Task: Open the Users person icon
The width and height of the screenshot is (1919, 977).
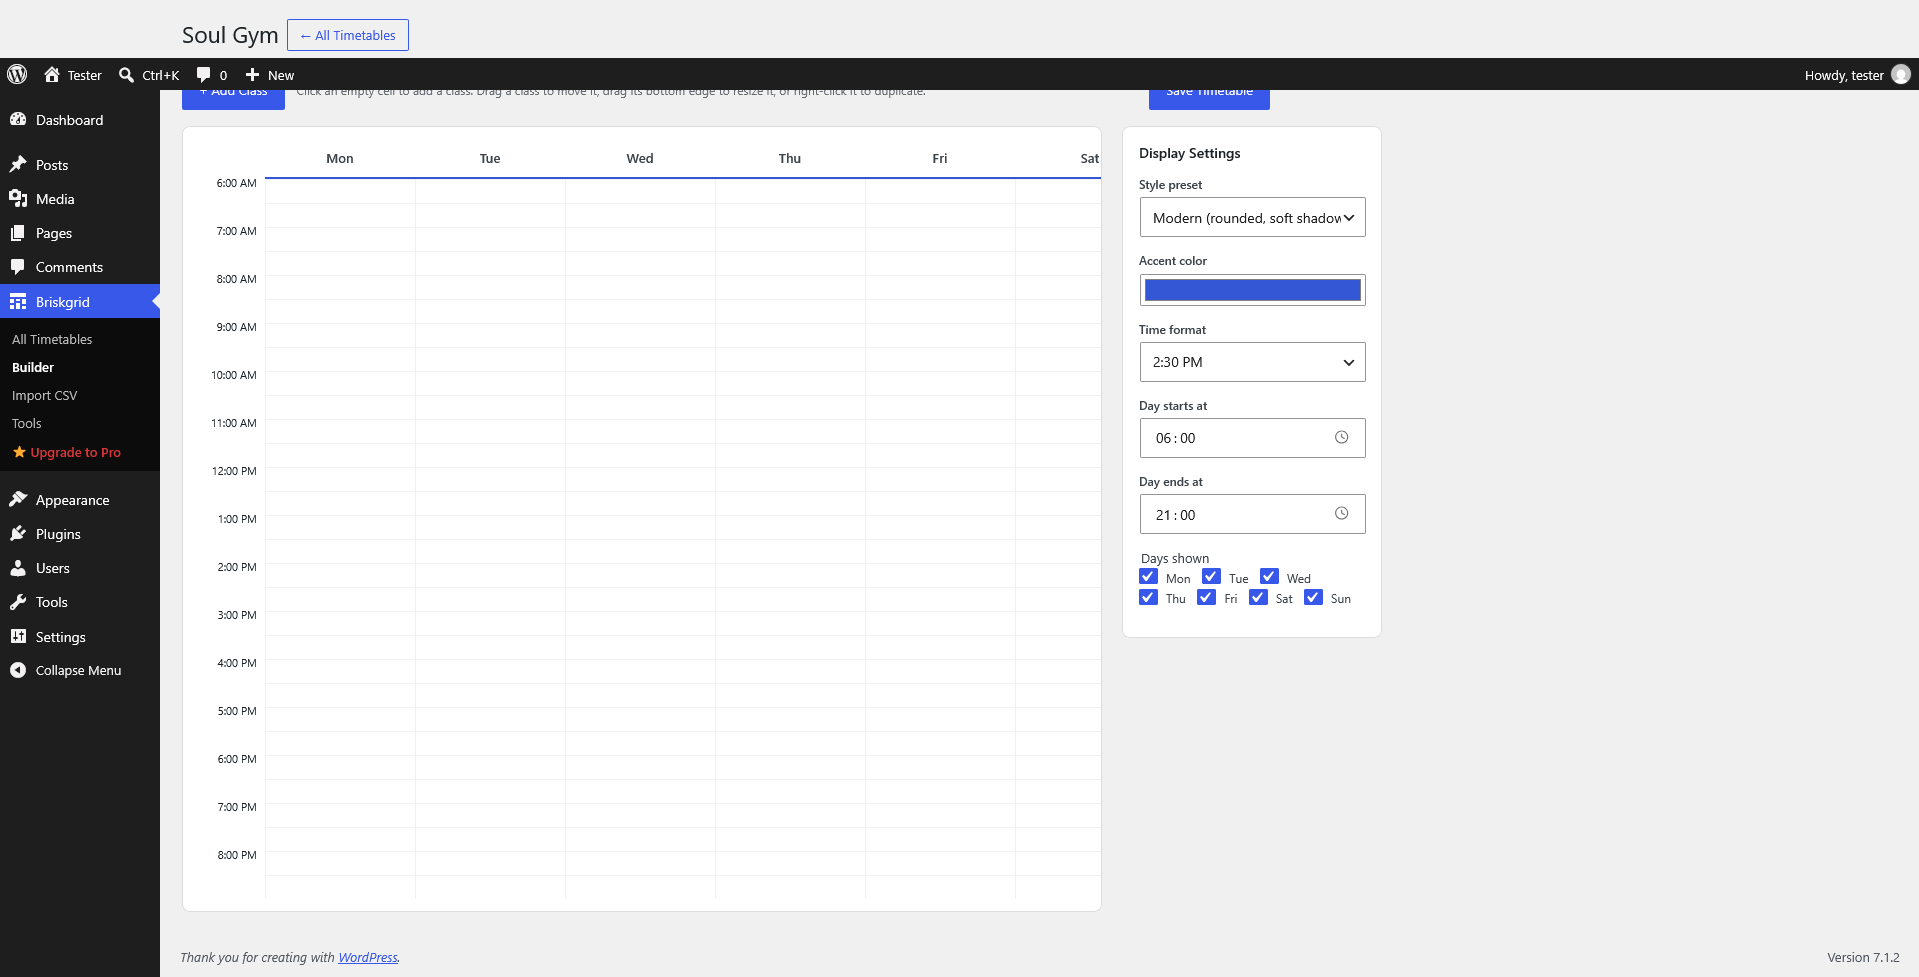Action: pyautogui.click(x=18, y=567)
